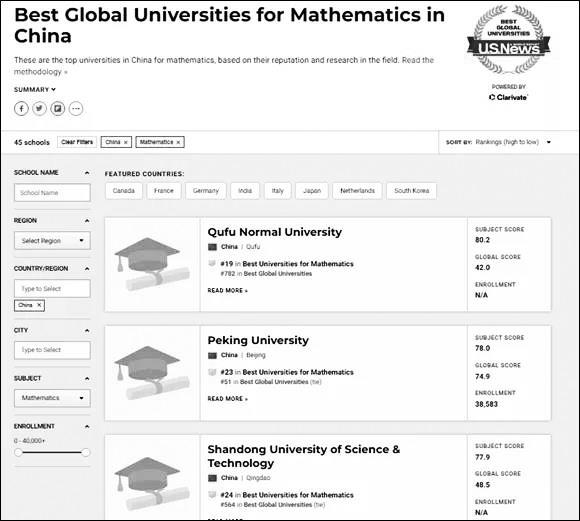Select Germany from featured countries

click(x=206, y=191)
